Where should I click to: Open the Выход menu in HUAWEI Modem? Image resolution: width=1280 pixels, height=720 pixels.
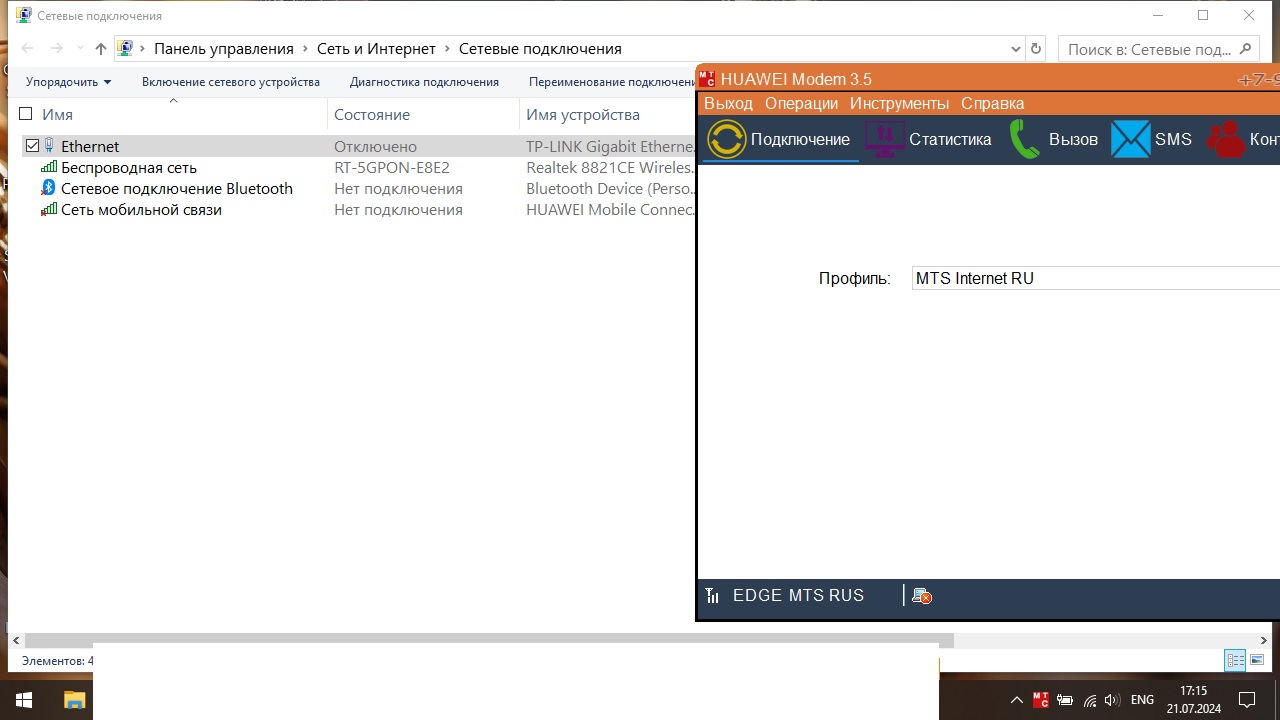[x=728, y=103]
